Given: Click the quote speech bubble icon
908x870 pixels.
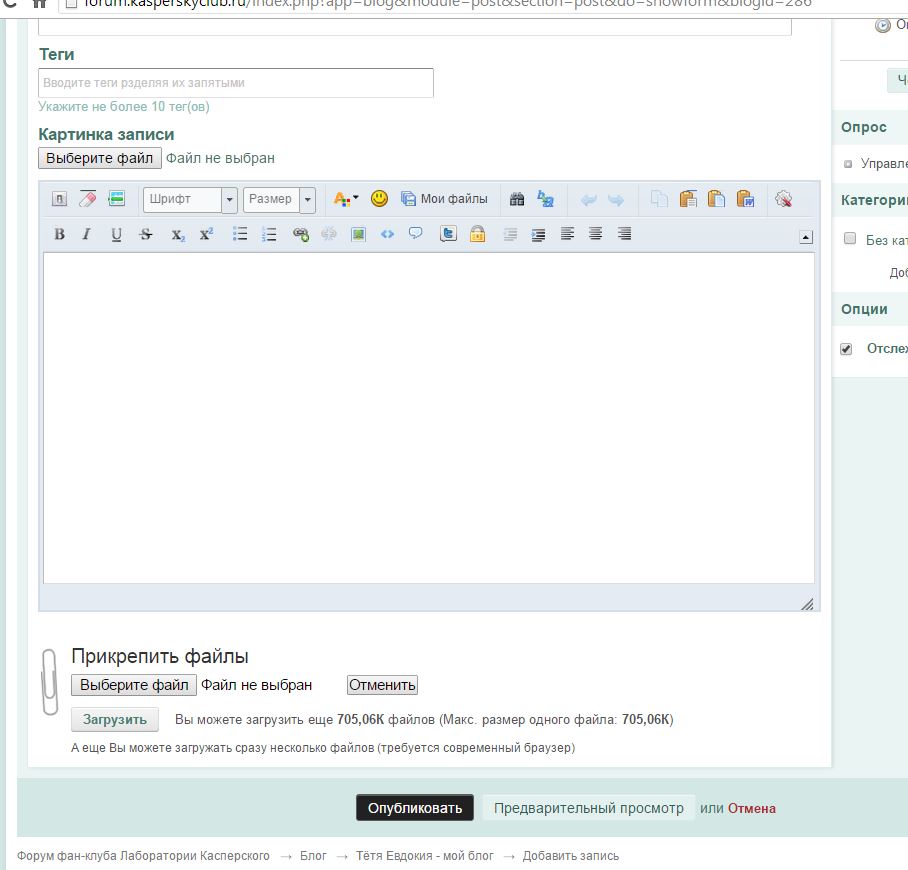Looking at the screenshot, I should 415,233.
